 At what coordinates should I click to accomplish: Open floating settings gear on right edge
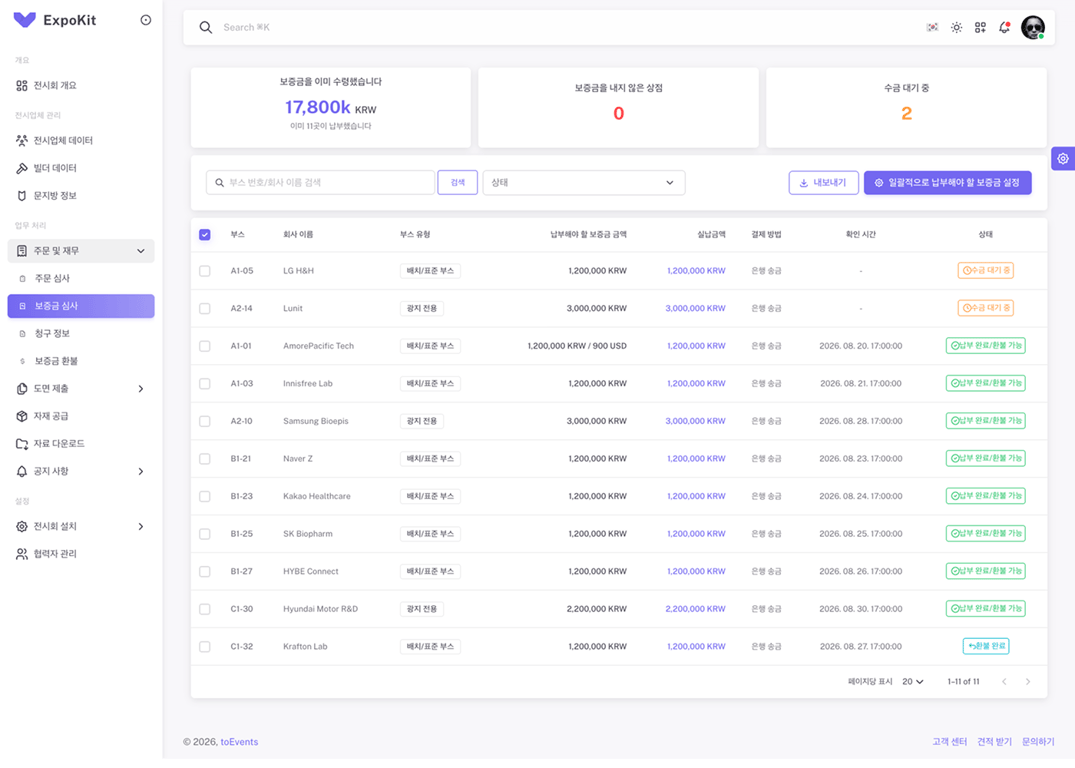click(x=1063, y=158)
